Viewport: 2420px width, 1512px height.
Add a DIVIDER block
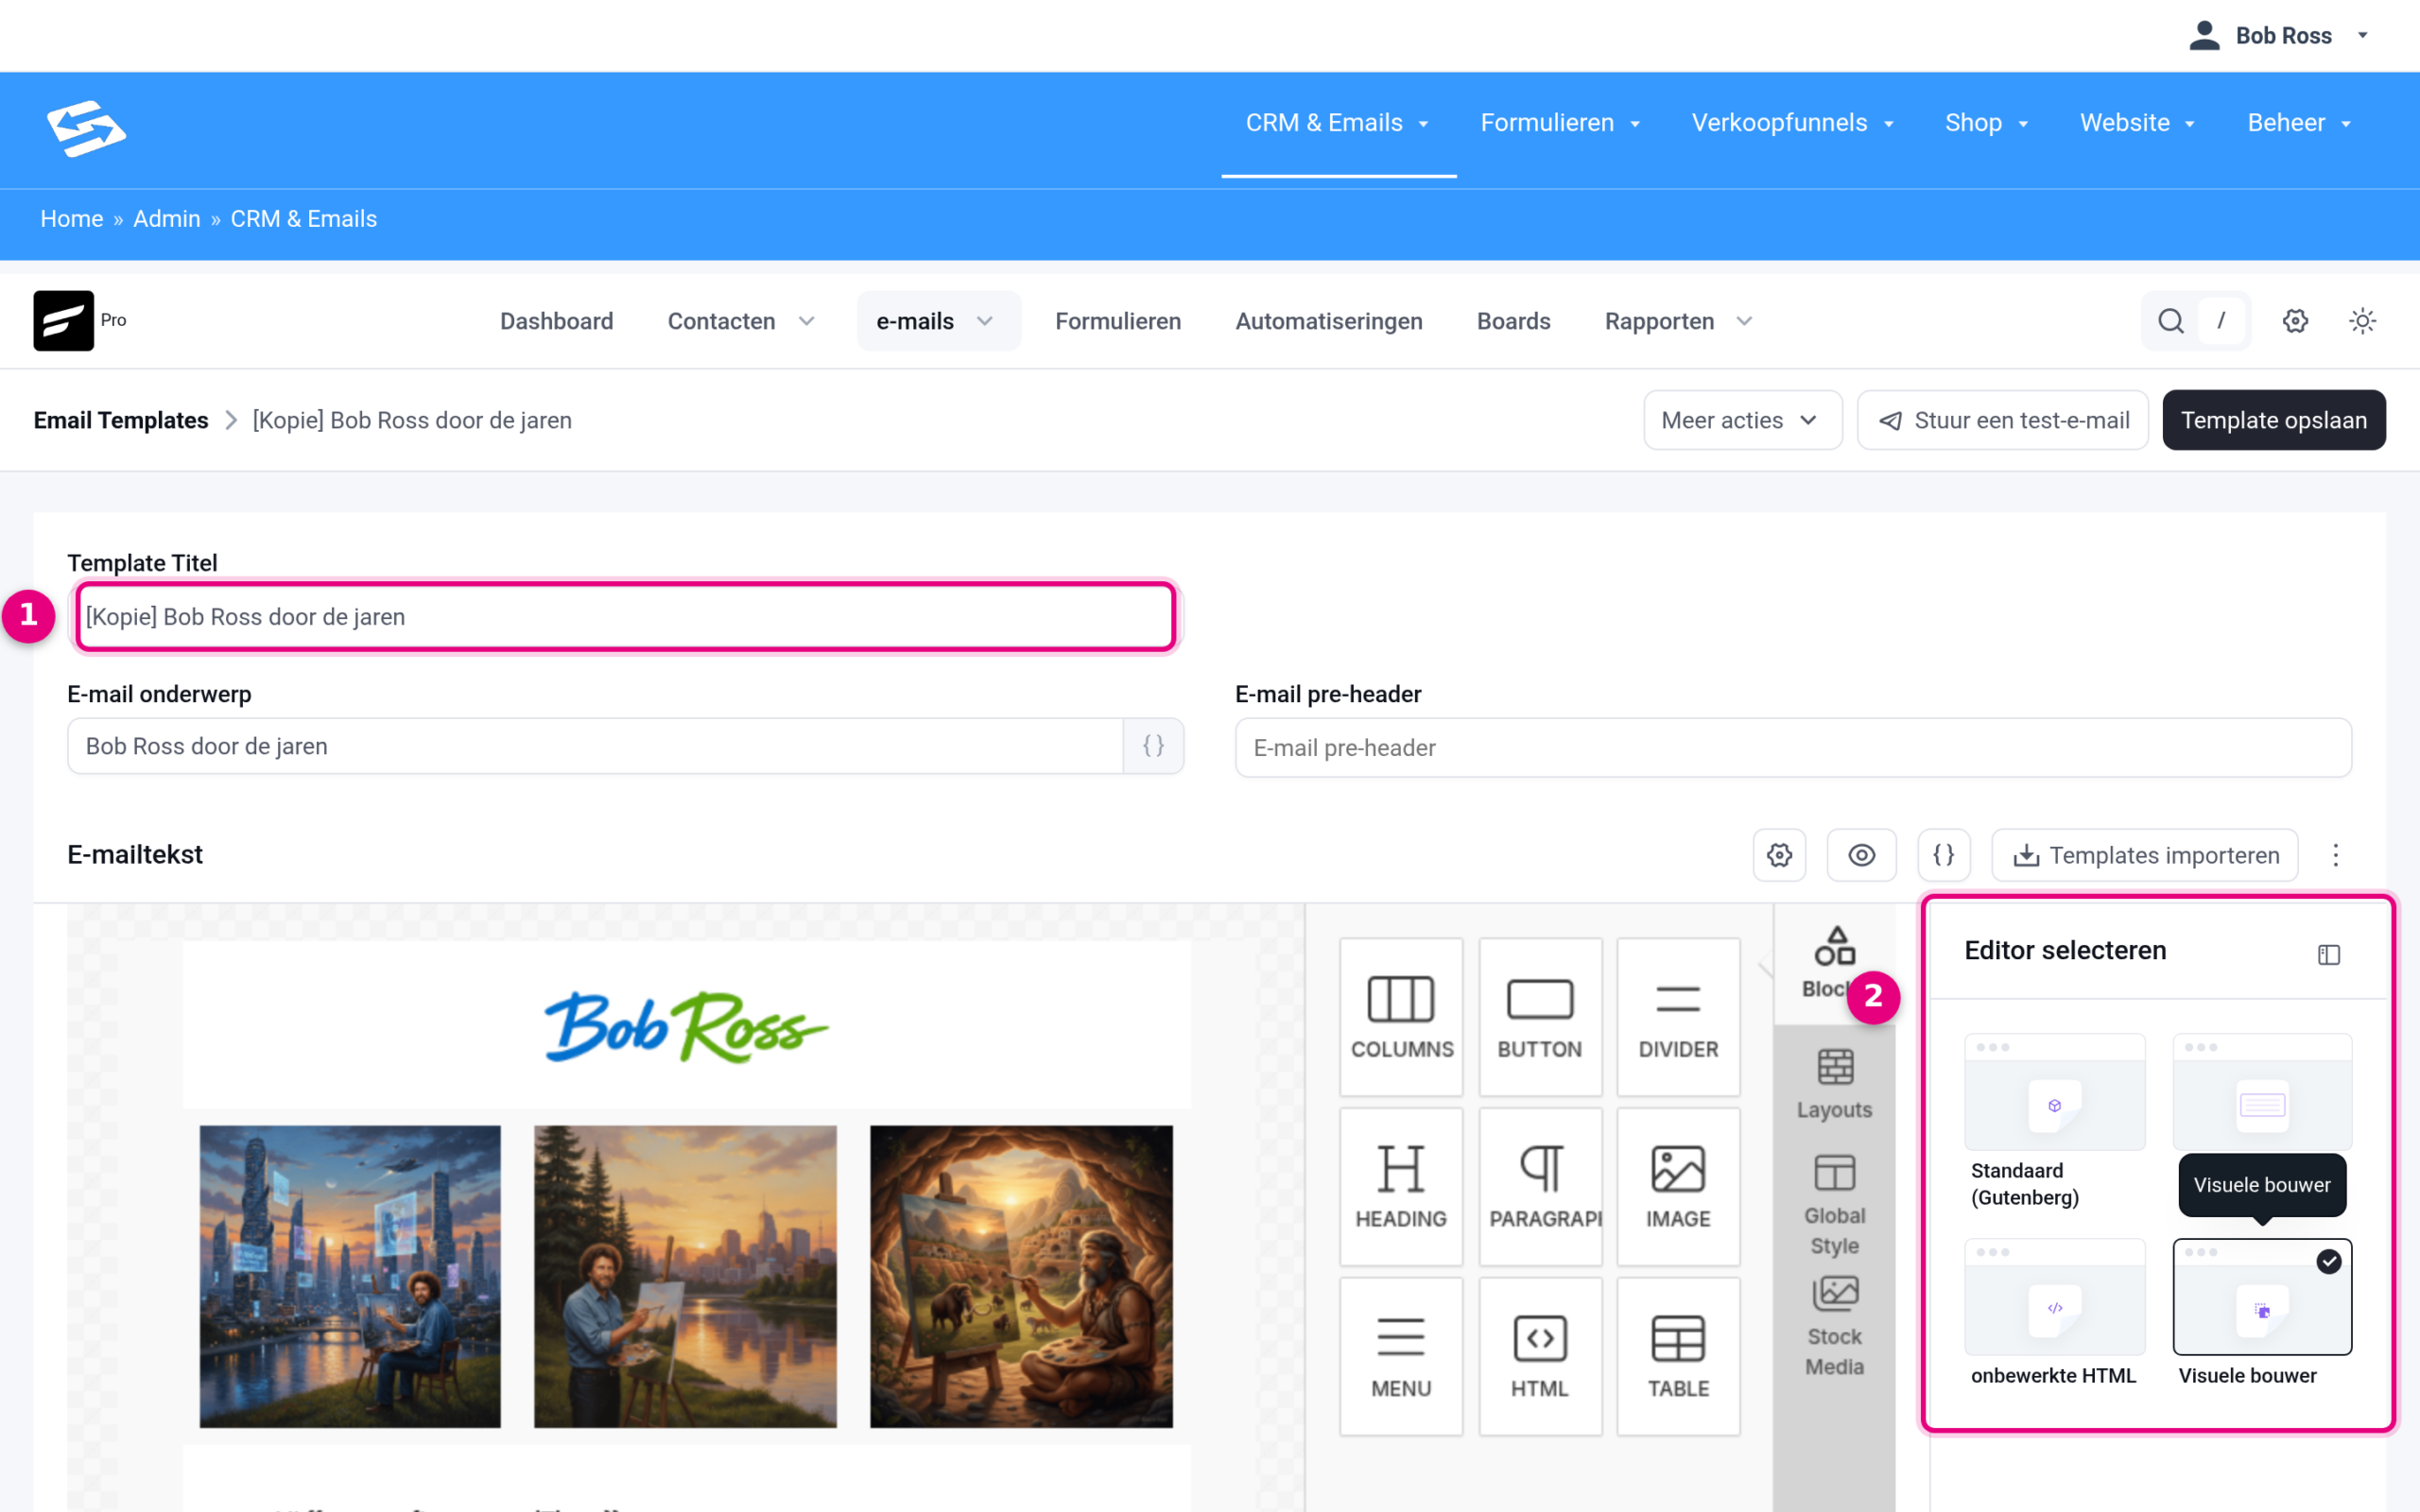click(x=1678, y=1017)
